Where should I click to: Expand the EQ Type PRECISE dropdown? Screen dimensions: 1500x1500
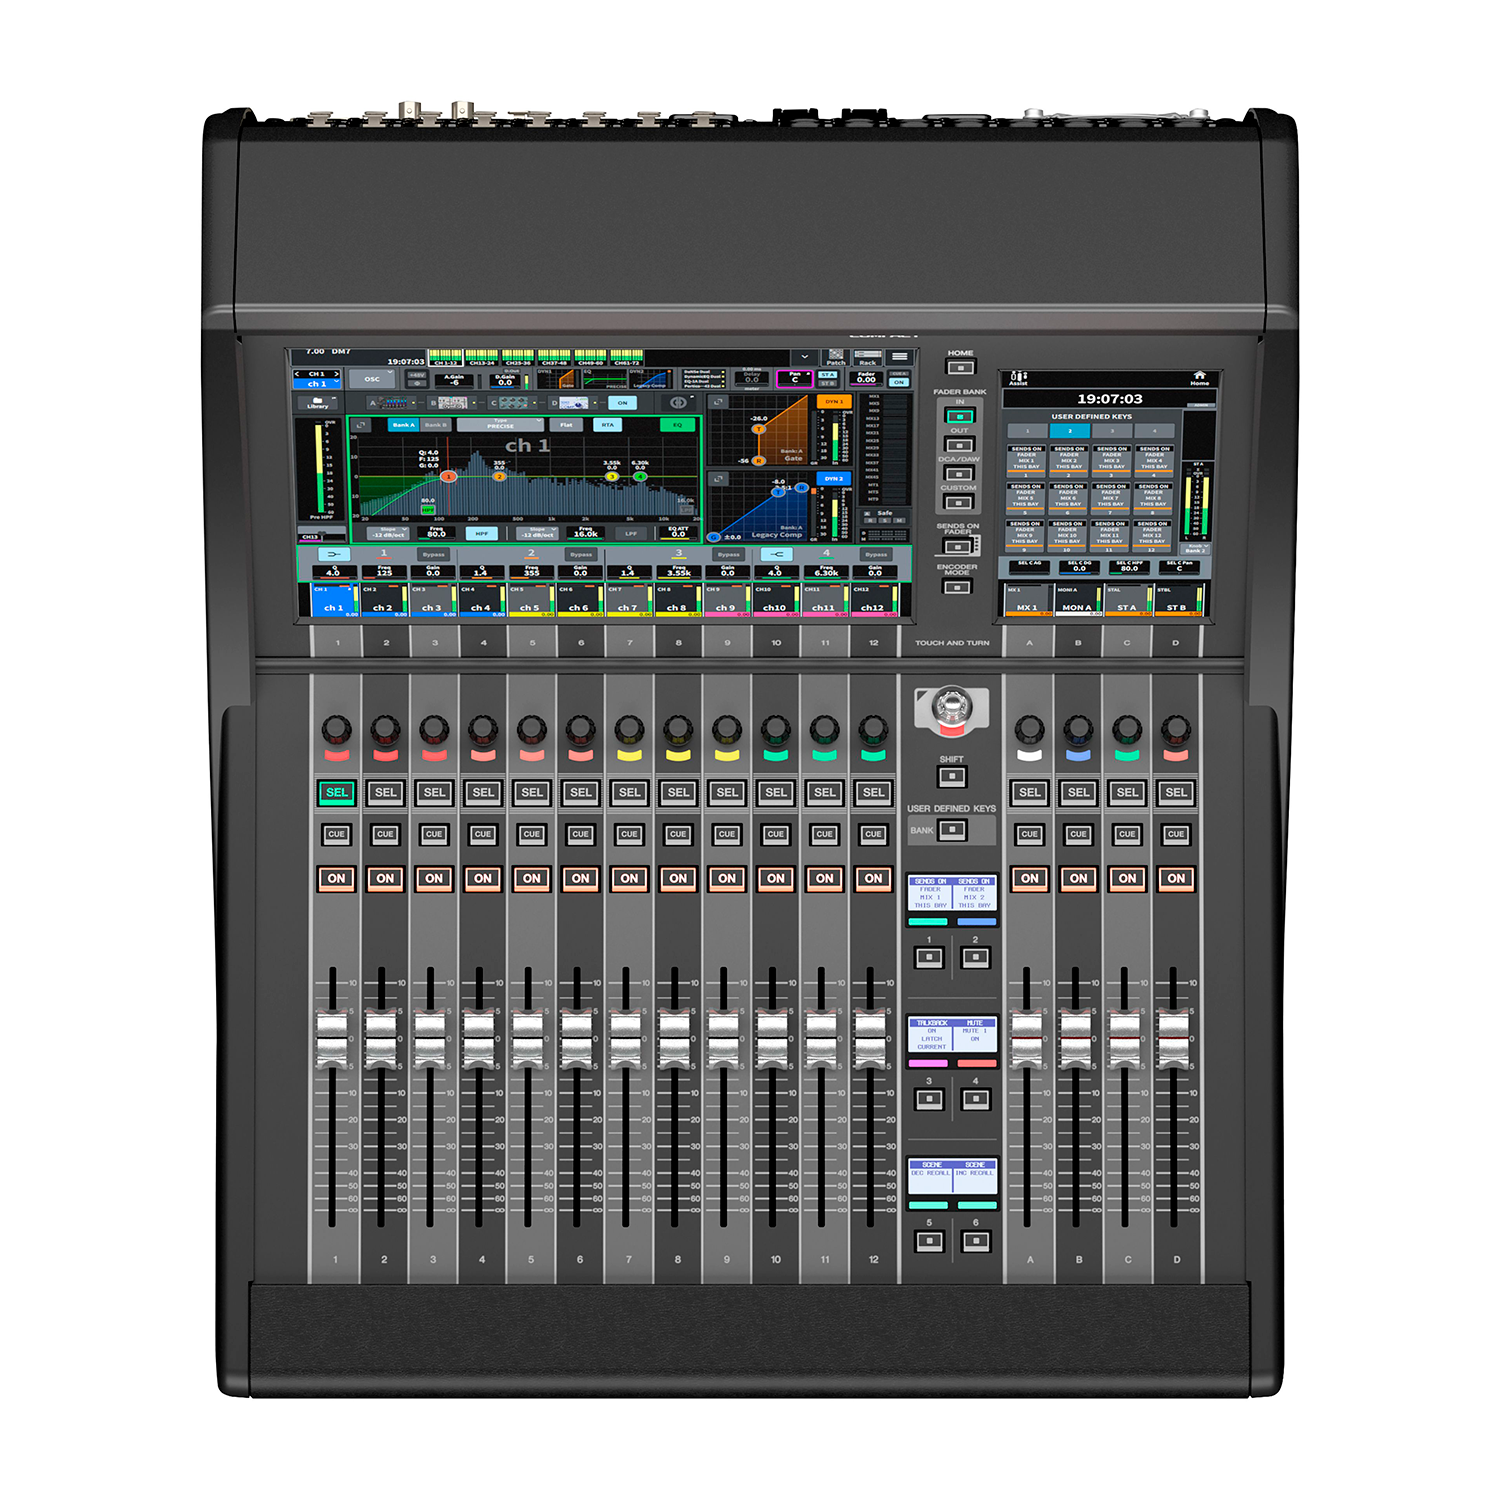[500, 425]
